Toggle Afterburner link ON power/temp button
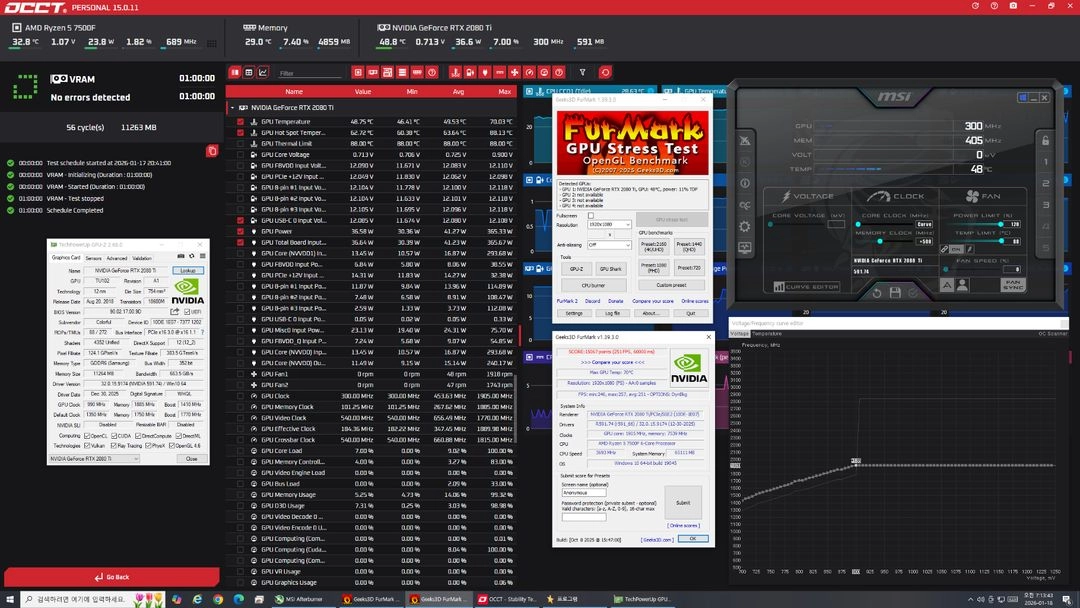This screenshot has height=608, width=1080. pyautogui.click(x=956, y=249)
